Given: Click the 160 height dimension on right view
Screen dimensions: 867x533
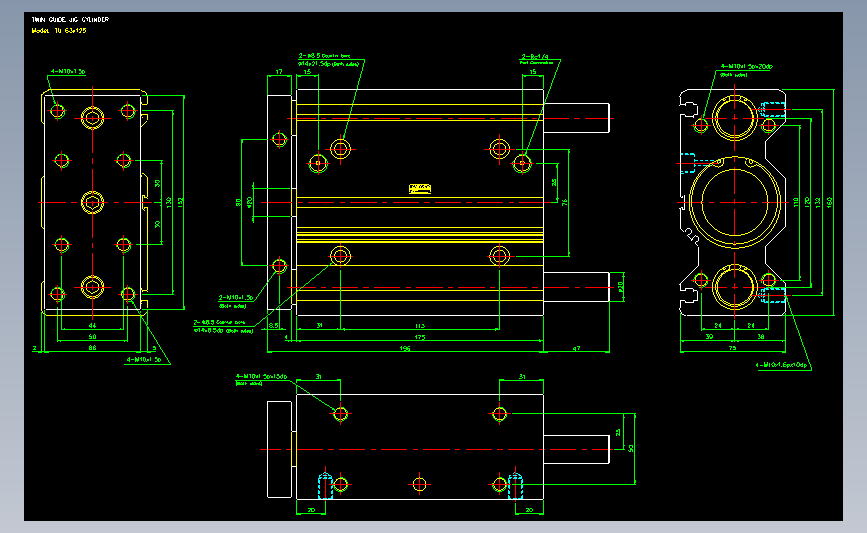Looking at the screenshot, I should pos(829,202).
